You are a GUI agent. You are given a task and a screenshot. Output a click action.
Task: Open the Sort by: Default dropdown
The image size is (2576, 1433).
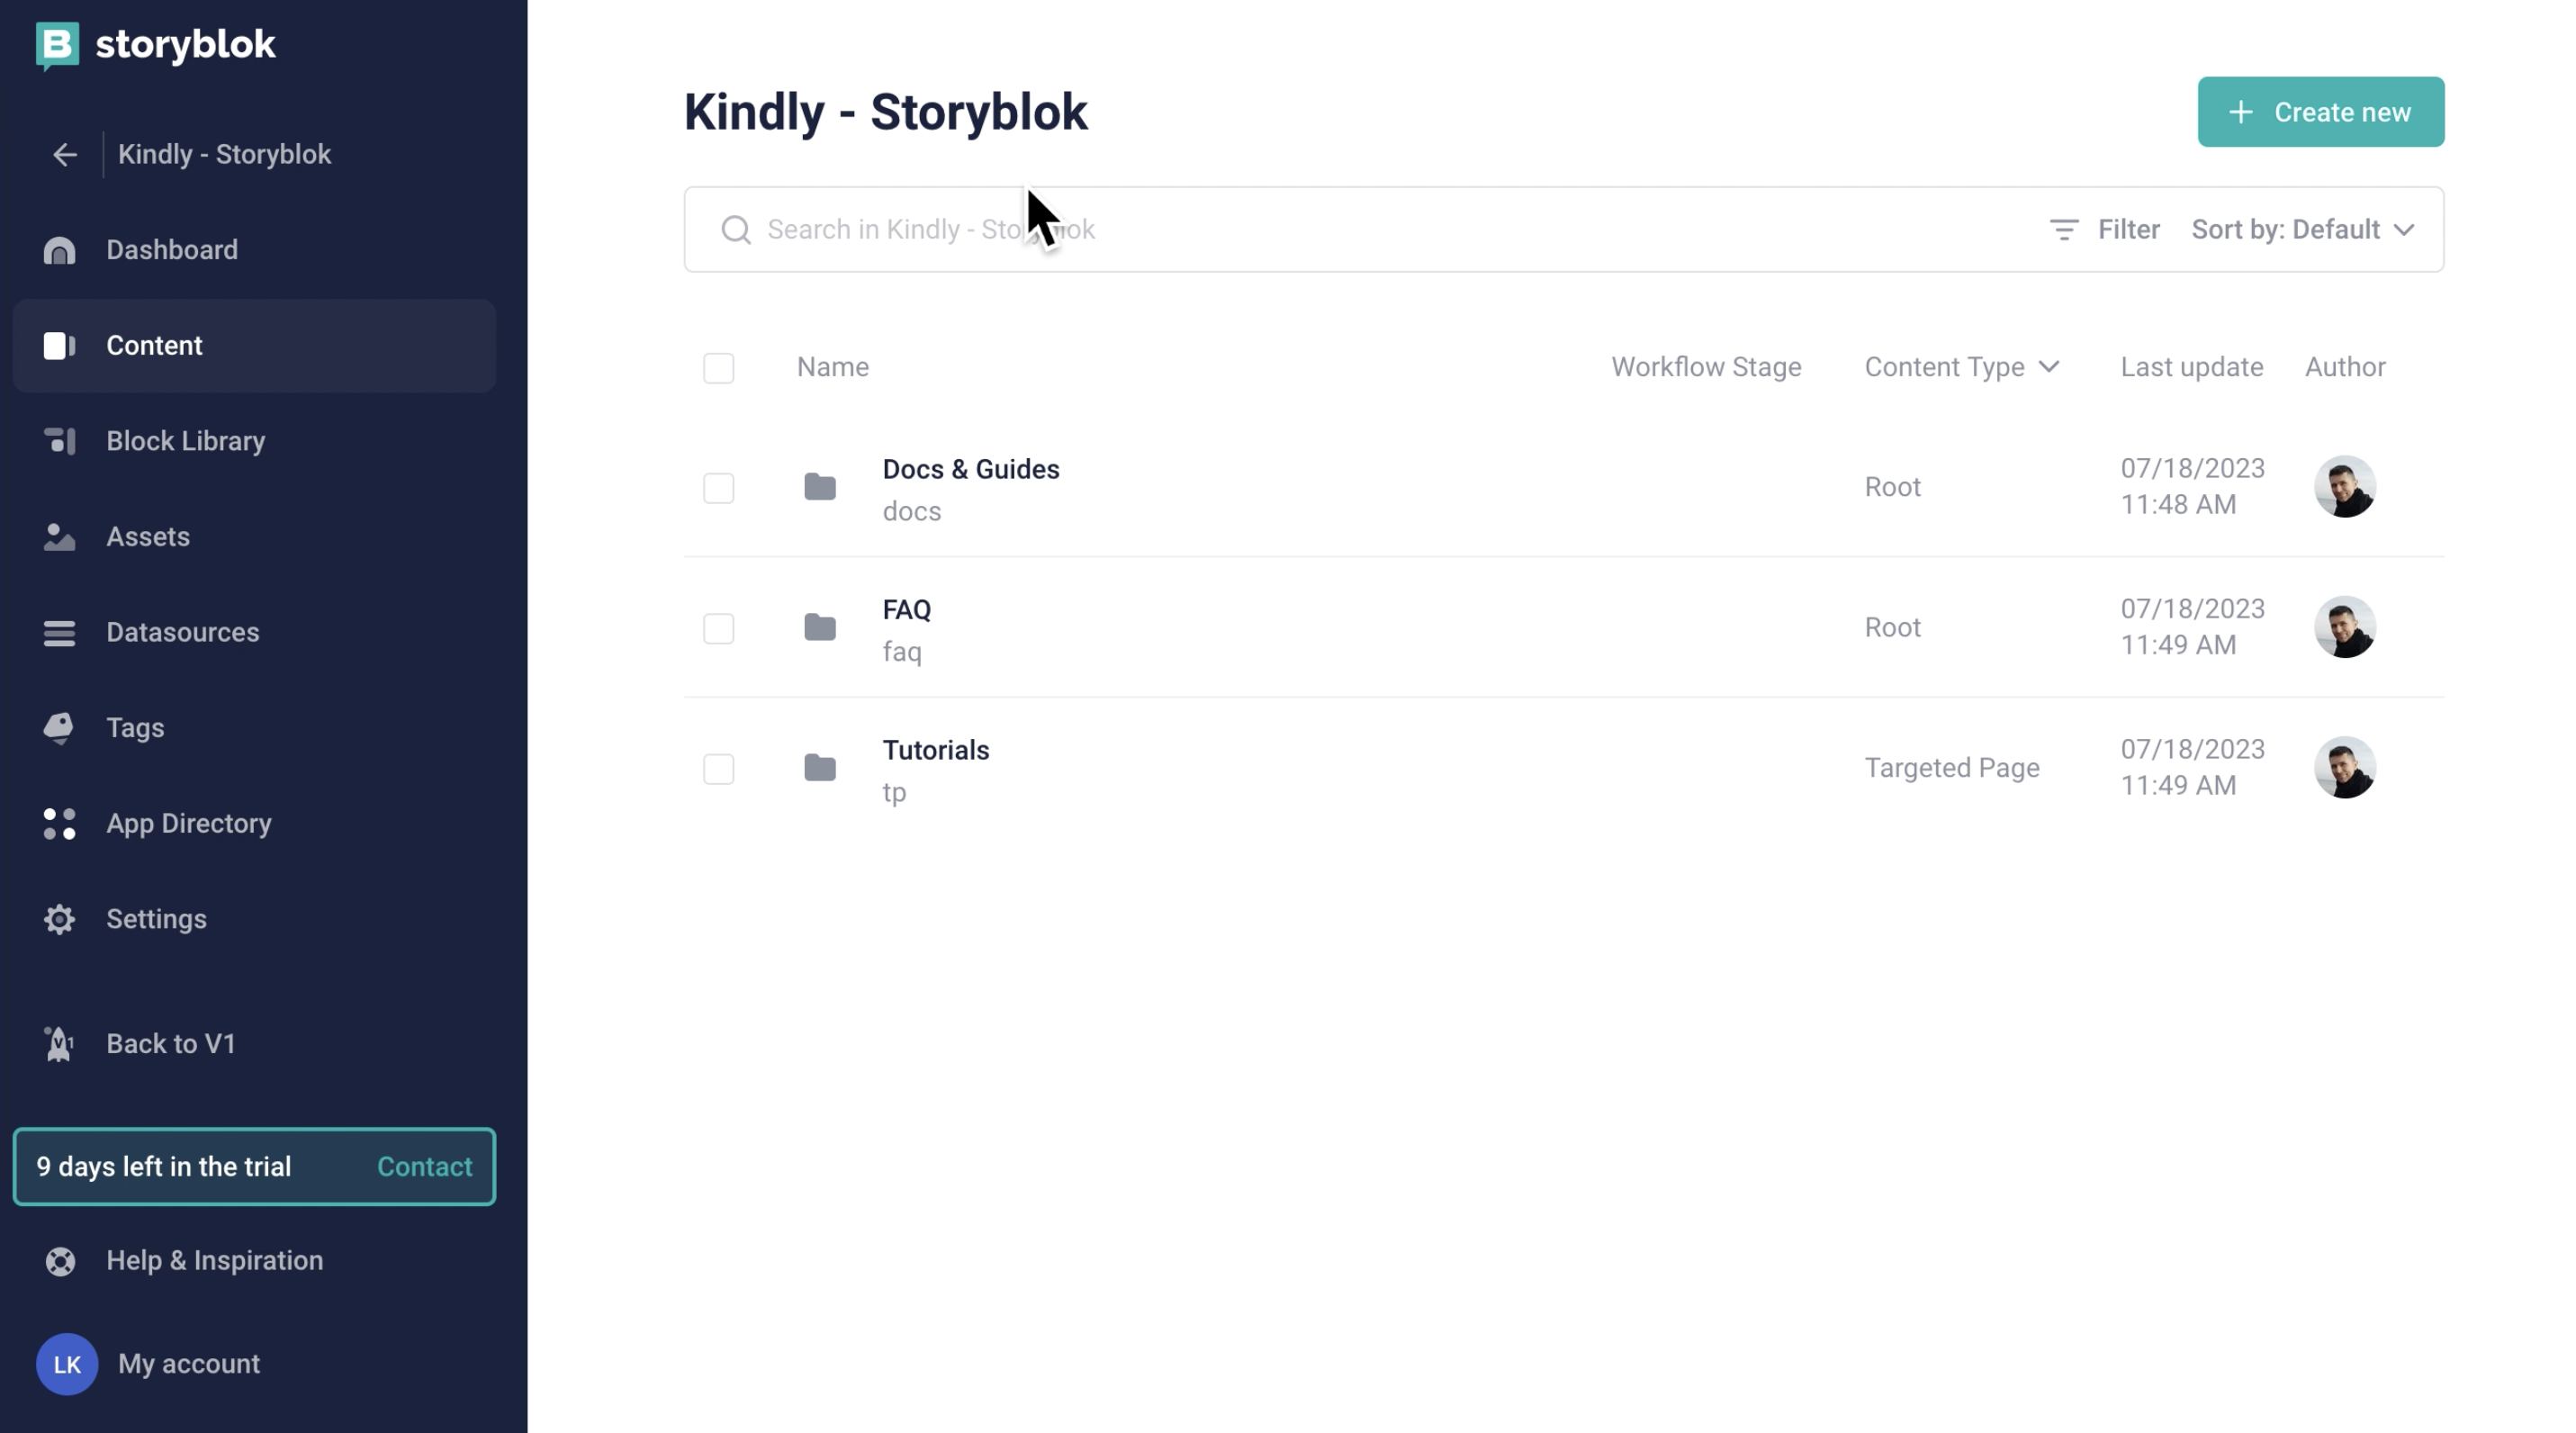(2303, 230)
